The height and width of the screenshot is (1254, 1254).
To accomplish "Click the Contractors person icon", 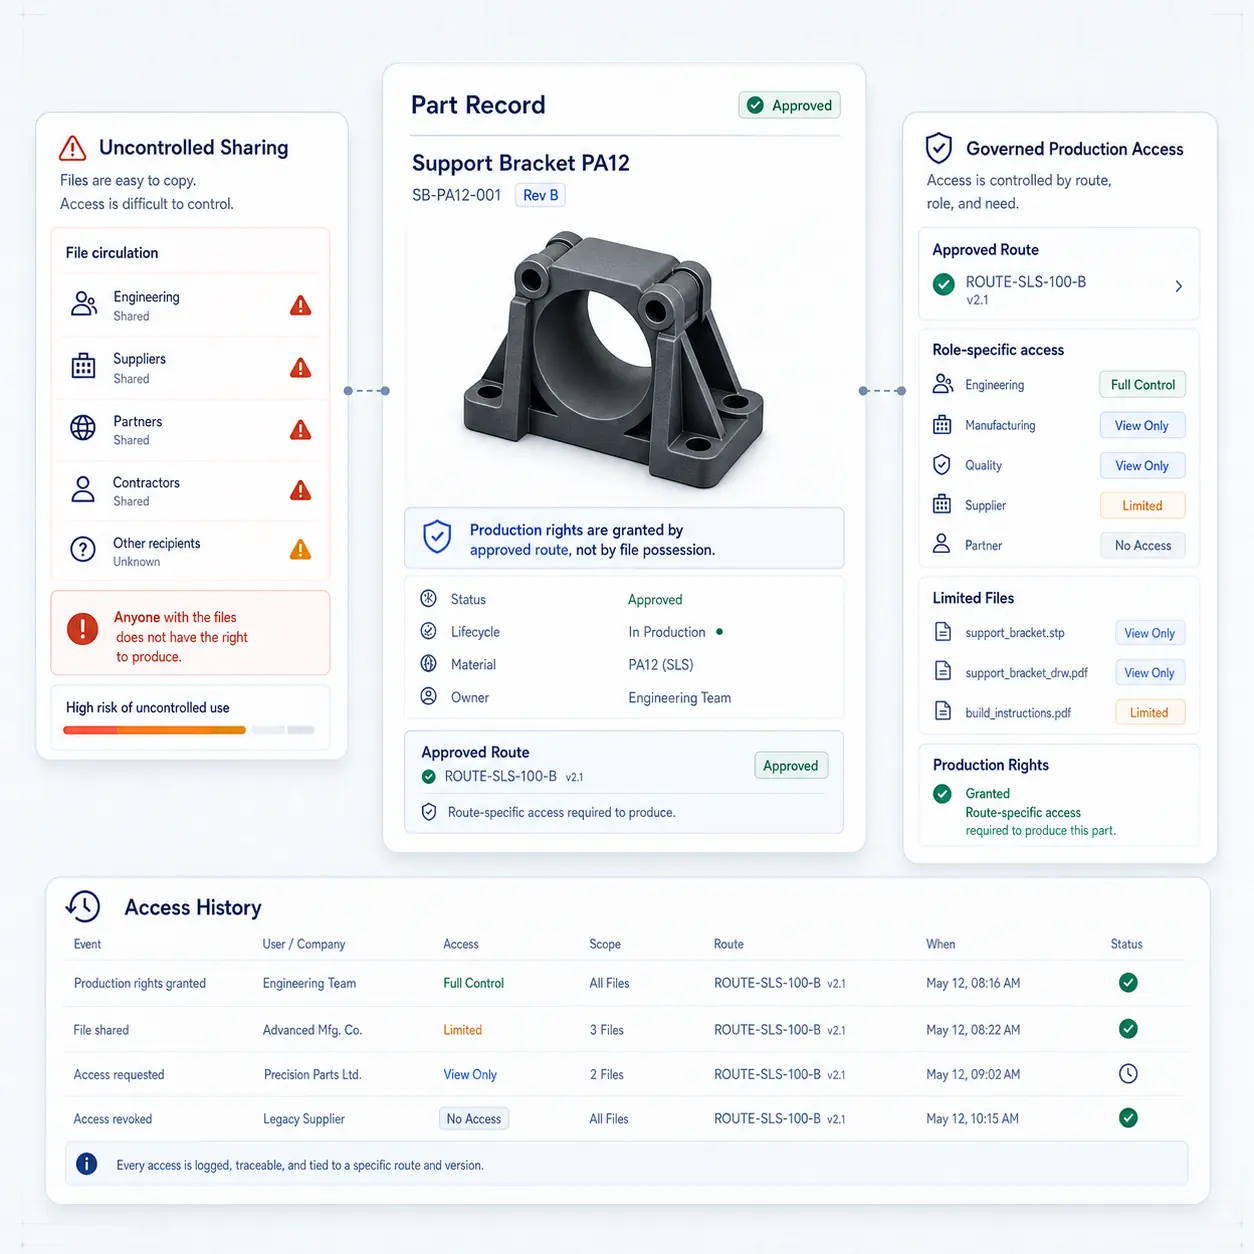I will click(83, 489).
